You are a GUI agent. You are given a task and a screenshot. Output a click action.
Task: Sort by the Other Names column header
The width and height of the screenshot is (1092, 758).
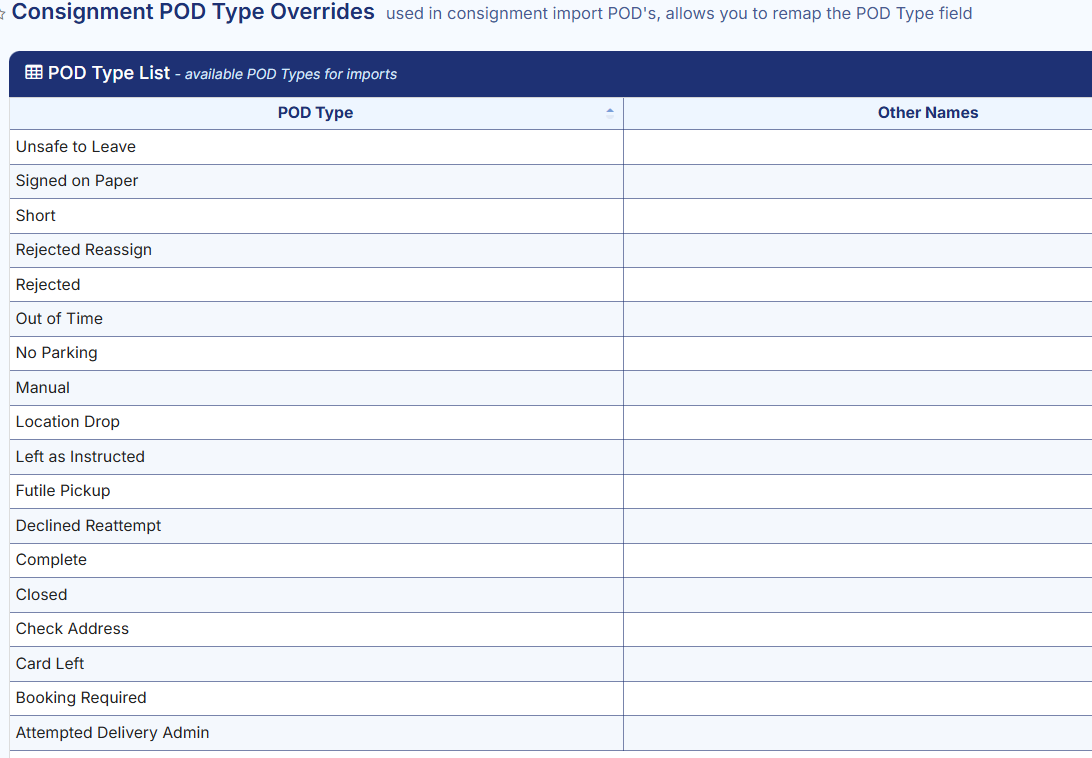(927, 113)
